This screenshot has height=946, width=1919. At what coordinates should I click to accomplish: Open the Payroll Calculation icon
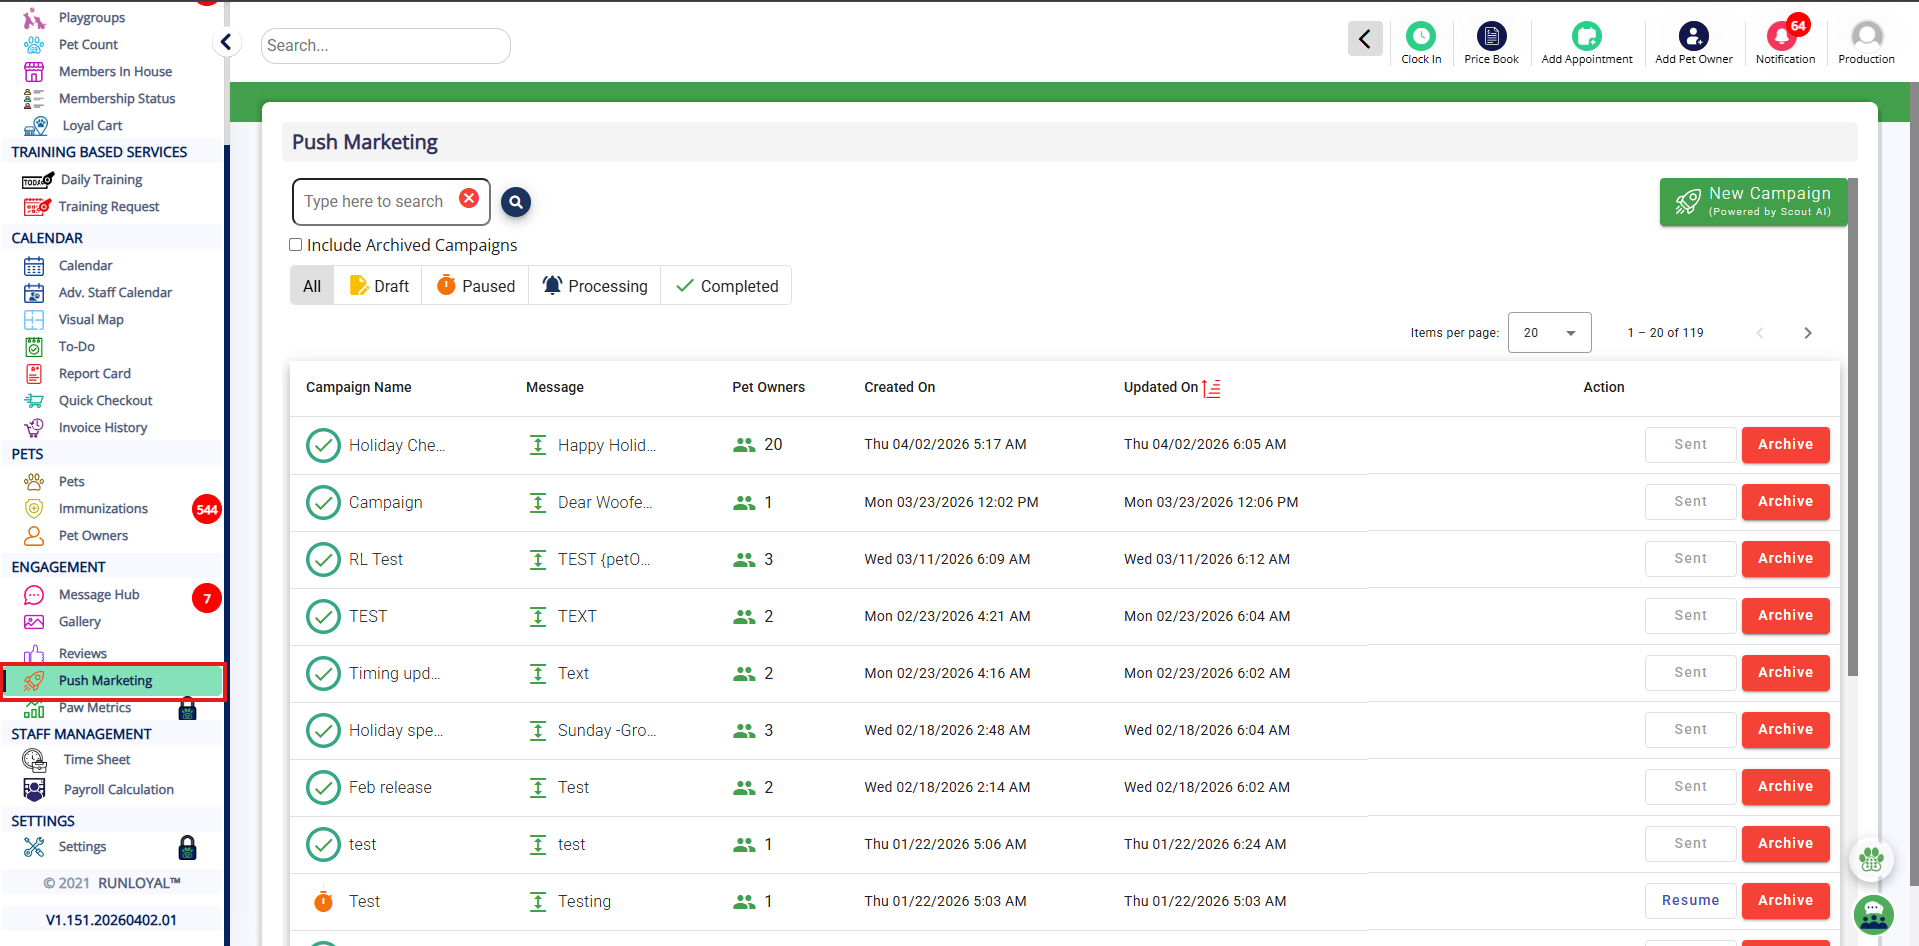[x=34, y=790]
